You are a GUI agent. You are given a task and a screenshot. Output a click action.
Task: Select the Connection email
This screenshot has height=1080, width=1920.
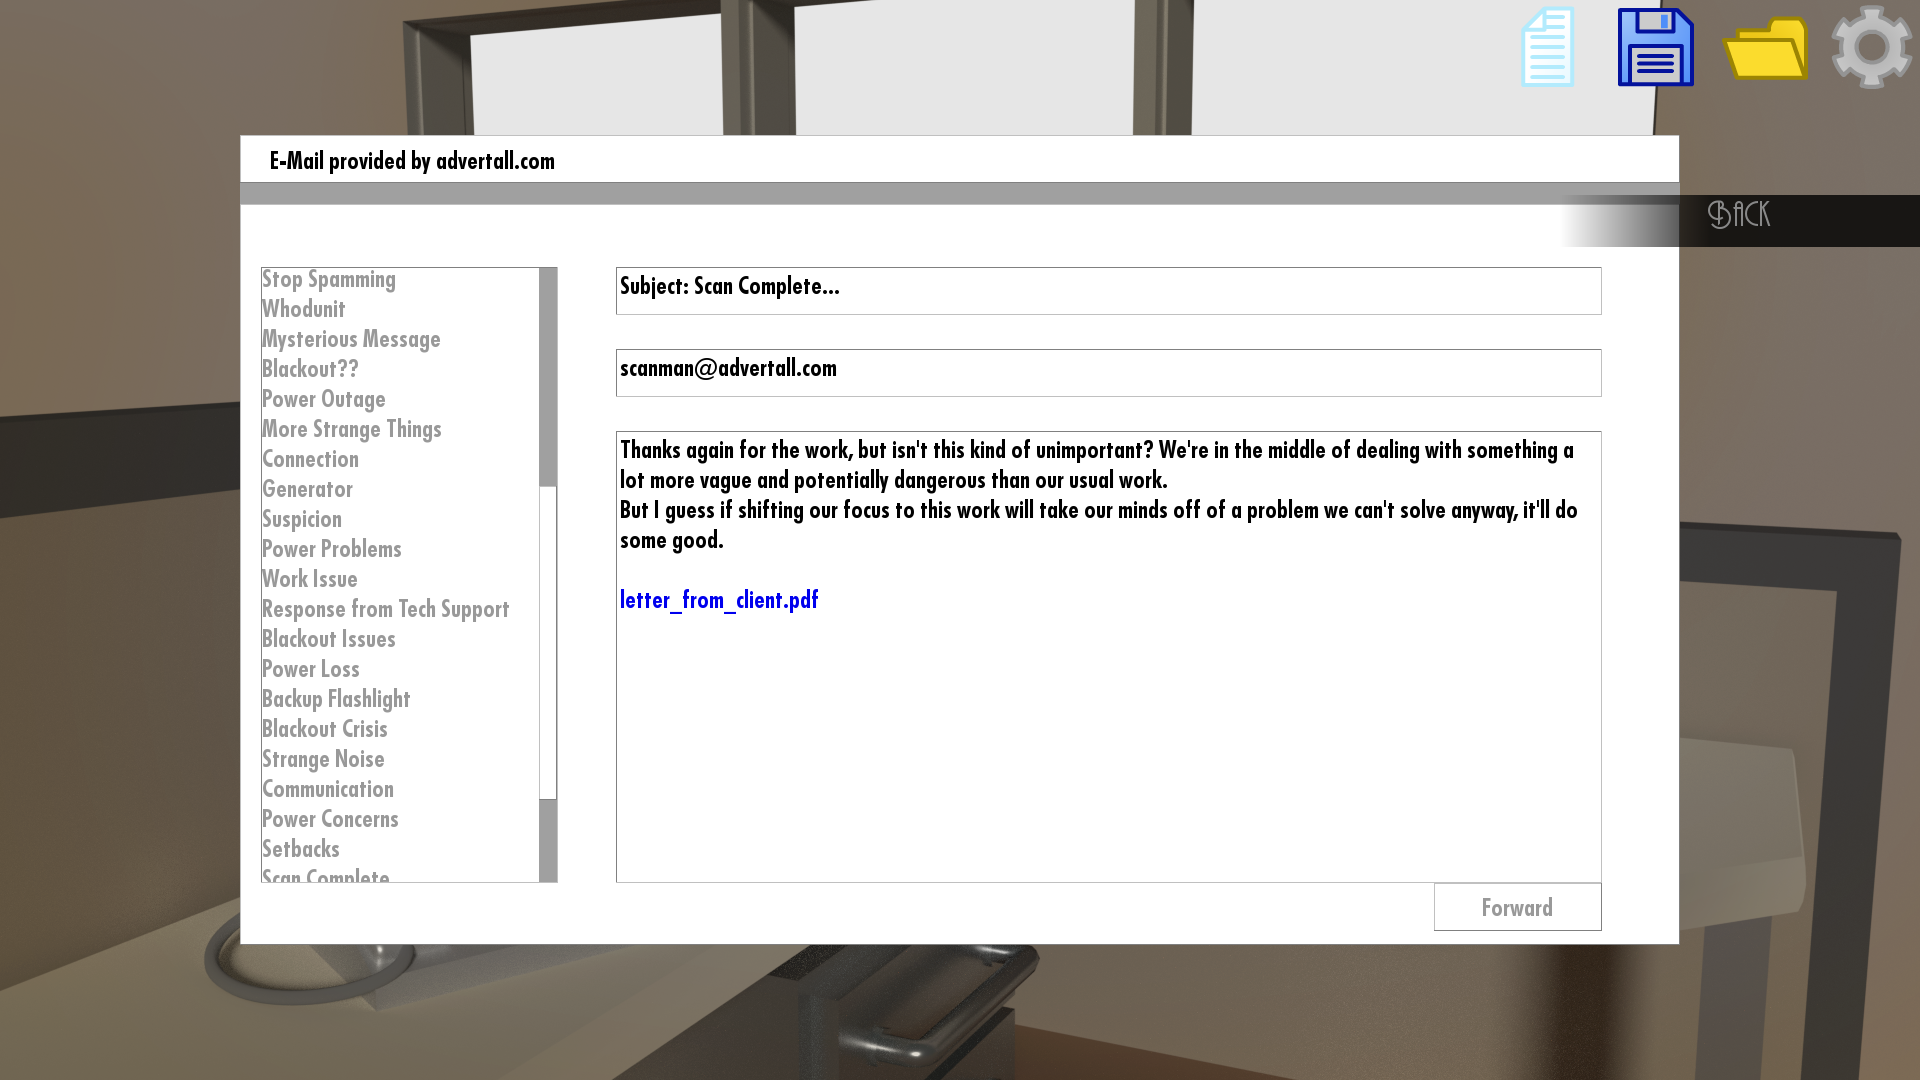pos(310,460)
